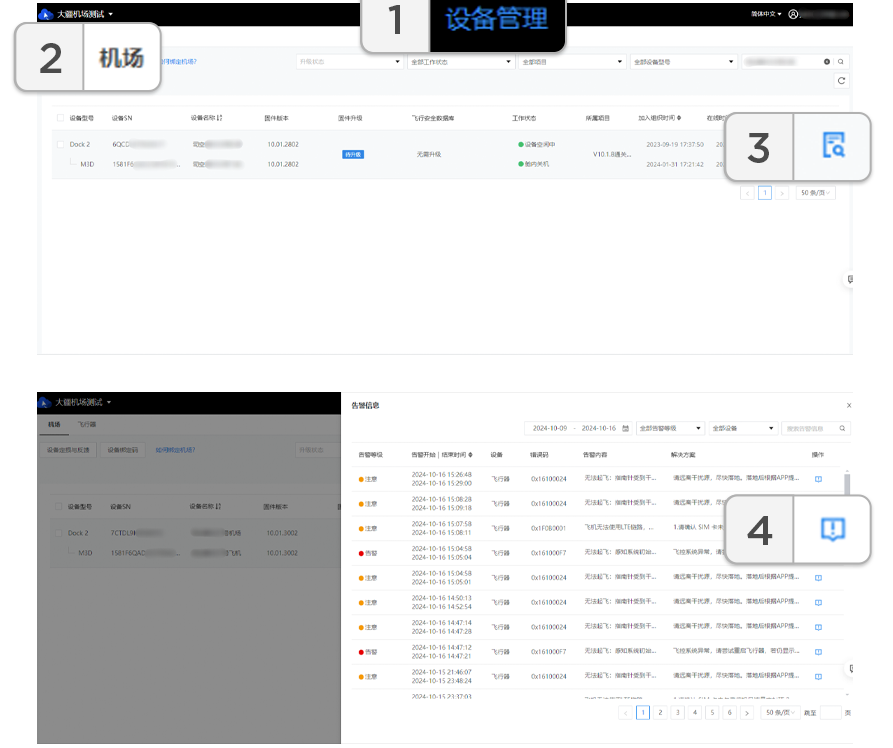Toggle the select-all checkbox beside 设备型号 in the upper table
This screenshot has width=893, height=748.
pos(60,118)
